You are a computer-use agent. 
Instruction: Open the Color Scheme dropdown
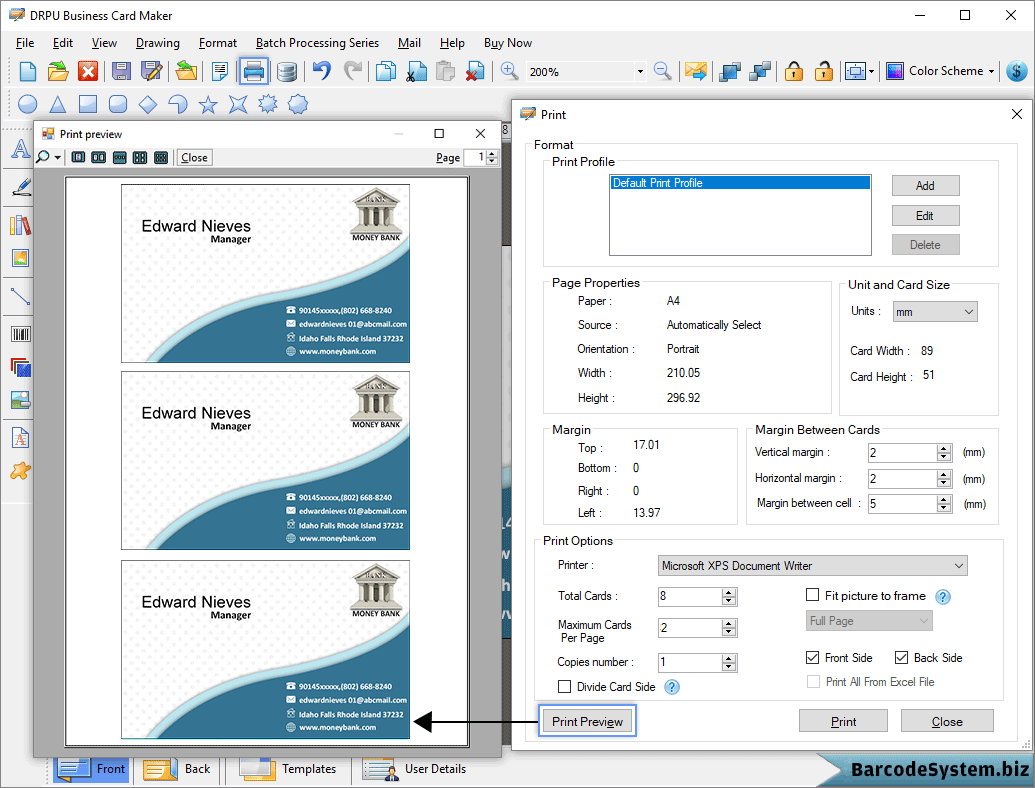(940, 71)
